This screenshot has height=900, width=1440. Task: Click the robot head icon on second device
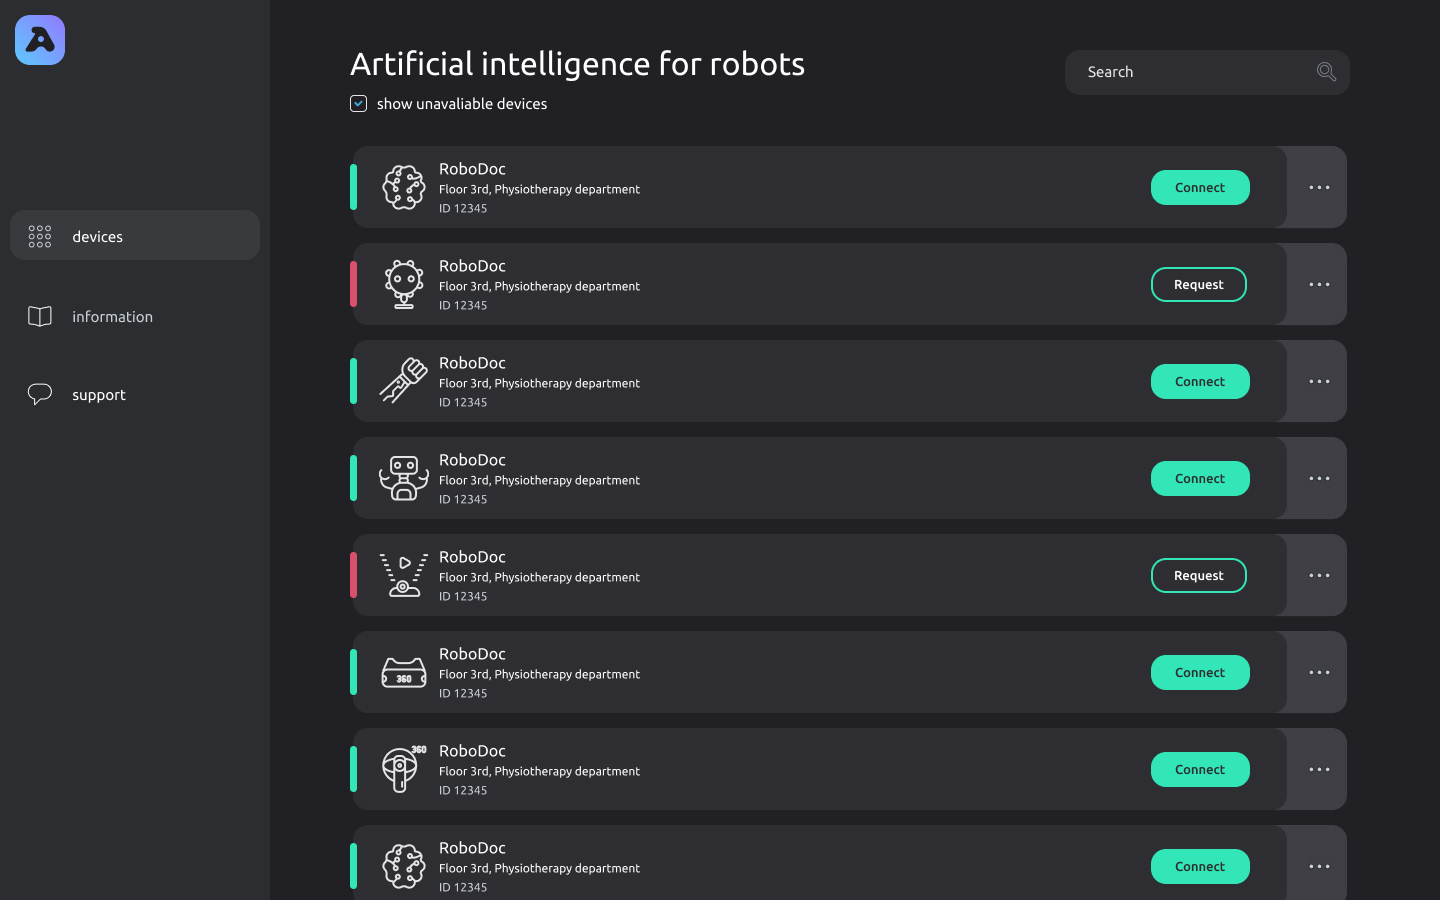pos(404,284)
